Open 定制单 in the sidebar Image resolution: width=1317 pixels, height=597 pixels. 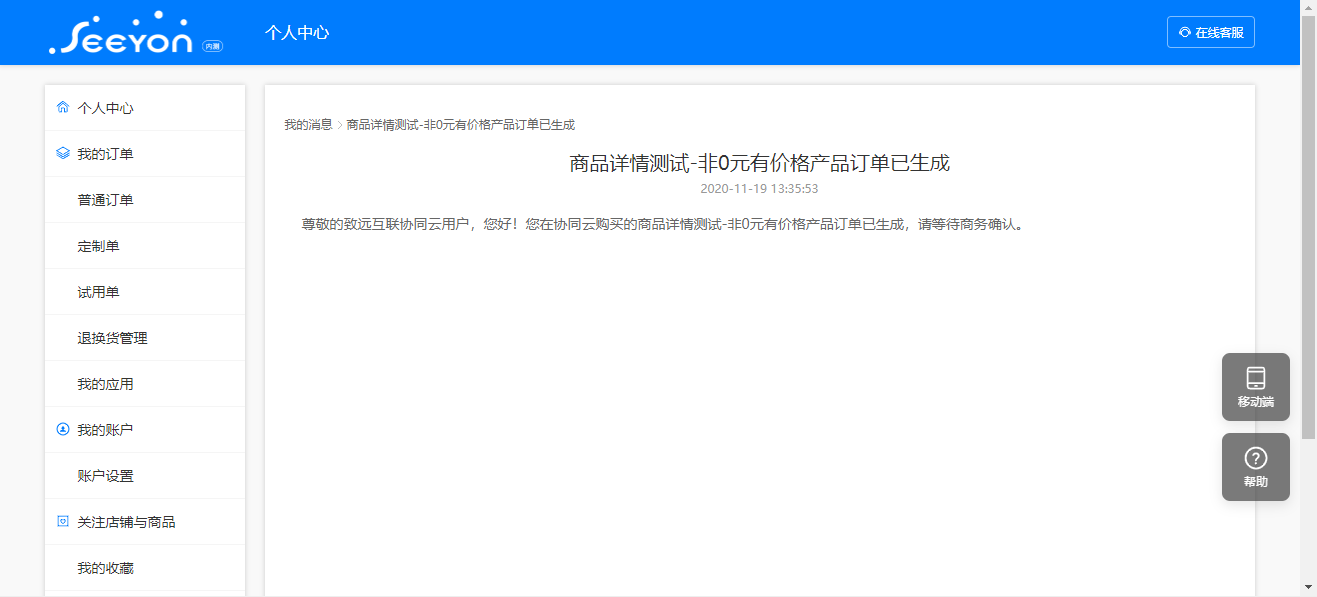pyautogui.click(x=145, y=246)
